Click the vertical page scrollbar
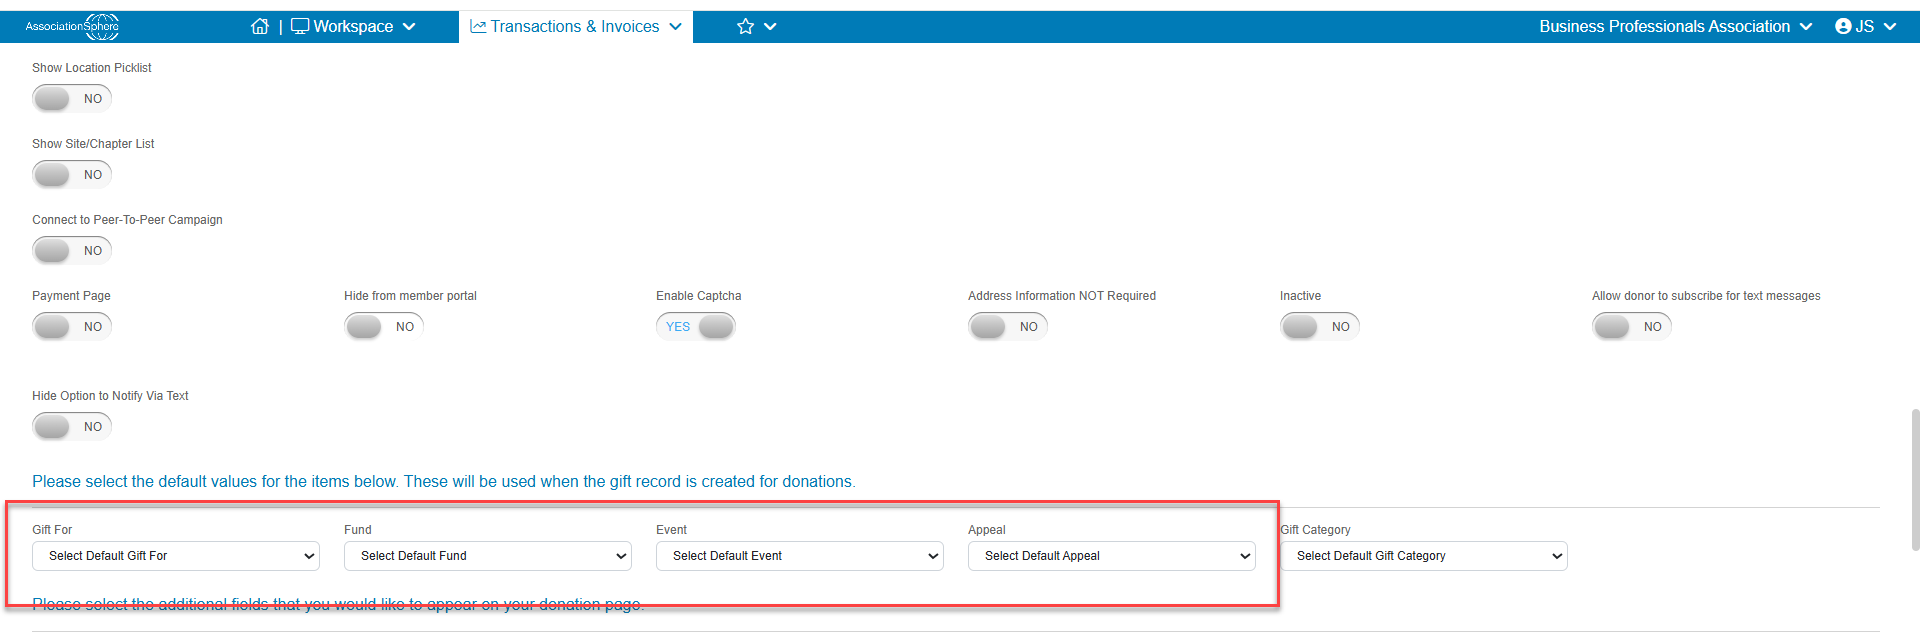The width and height of the screenshot is (1920, 643). pyautogui.click(x=1914, y=480)
